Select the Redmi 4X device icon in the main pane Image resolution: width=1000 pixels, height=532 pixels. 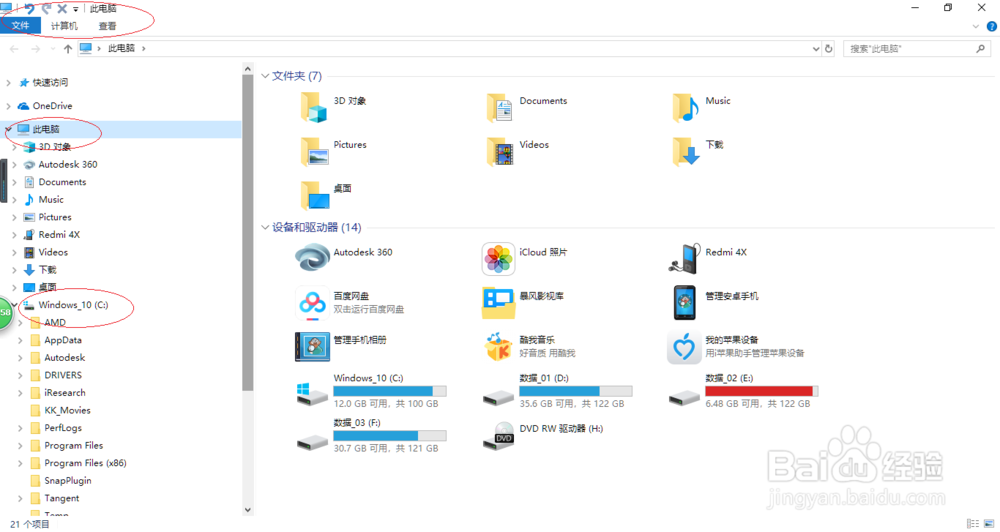click(684, 258)
